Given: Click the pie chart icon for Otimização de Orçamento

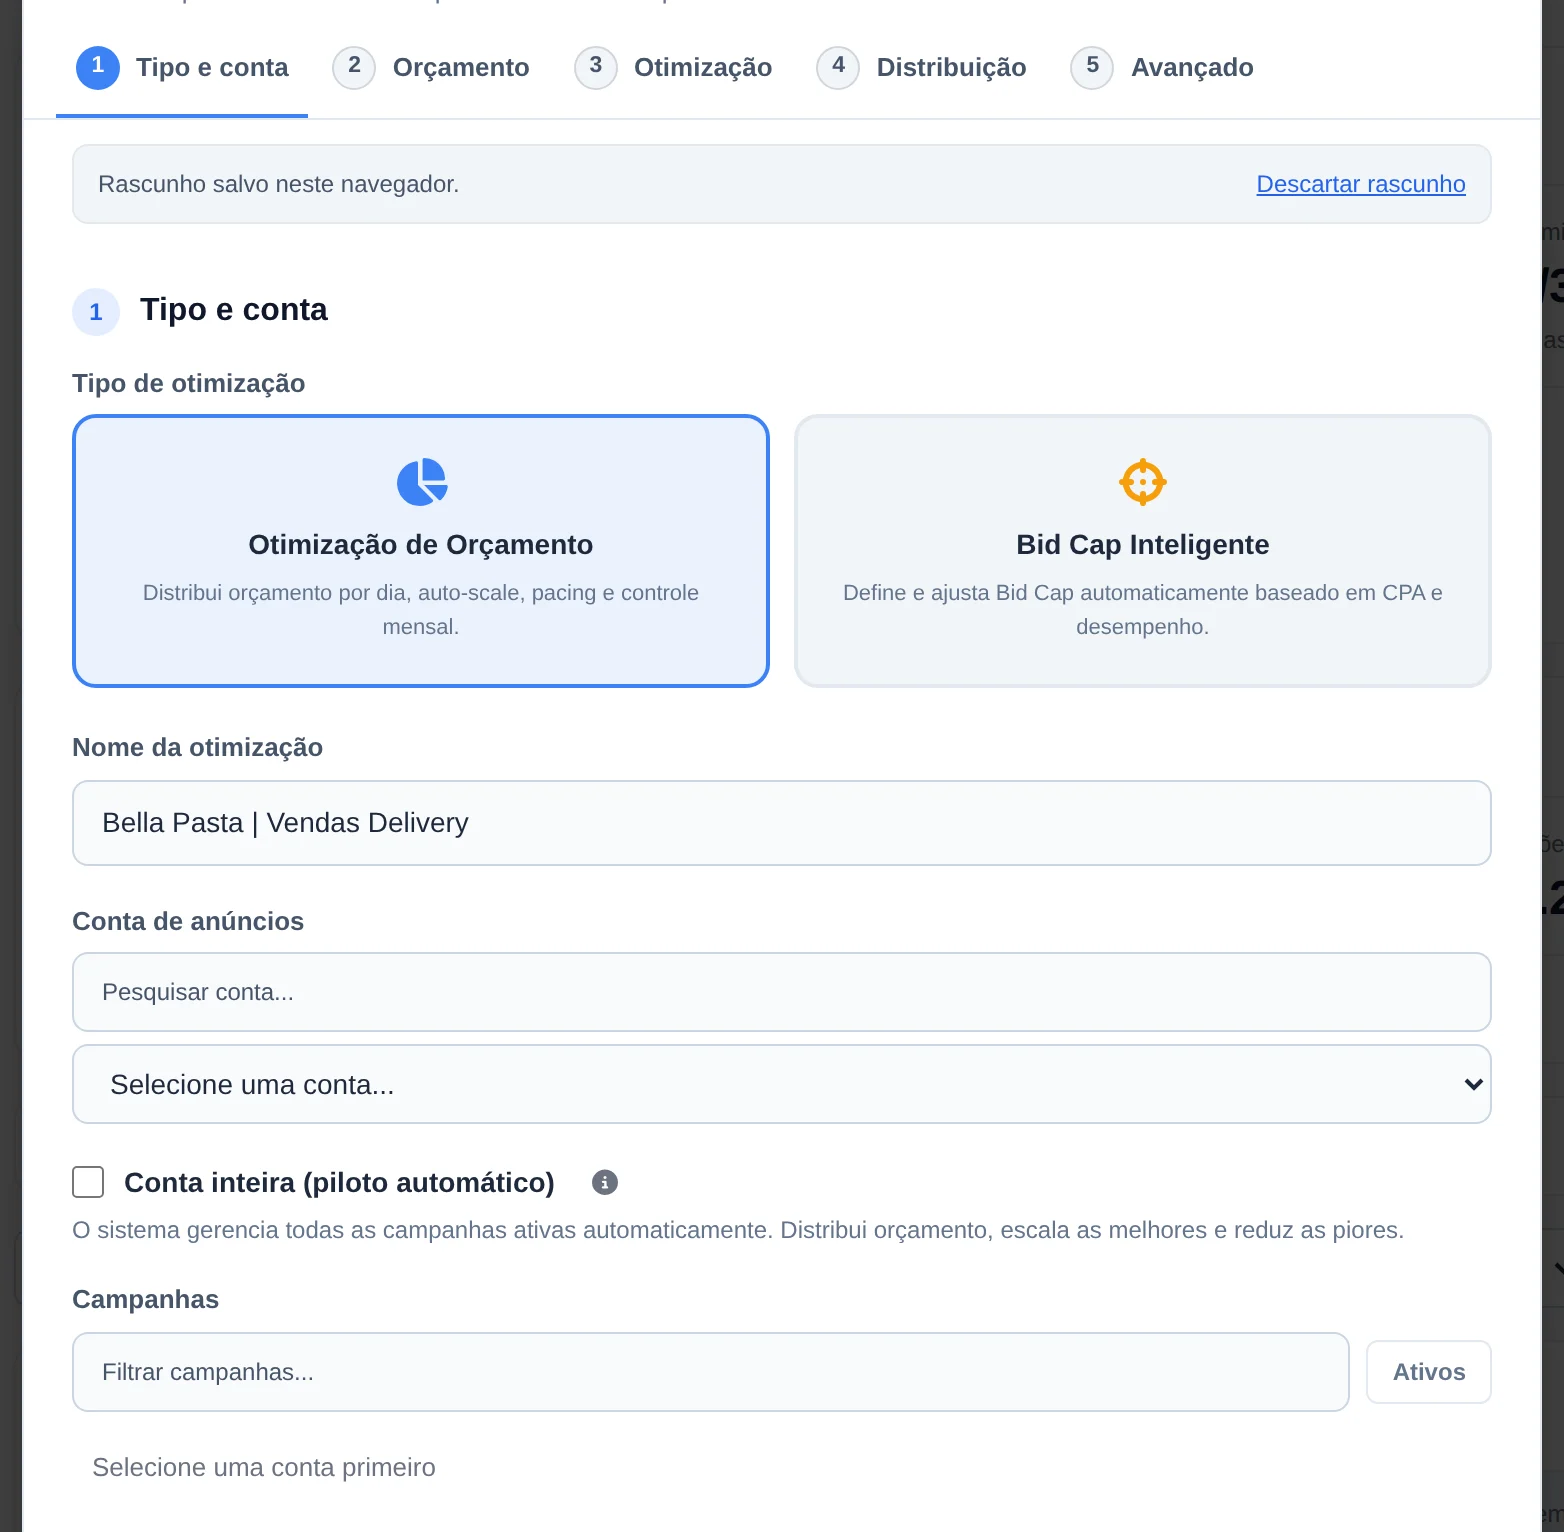Looking at the screenshot, I should pyautogui.click(x=422, y=482).
